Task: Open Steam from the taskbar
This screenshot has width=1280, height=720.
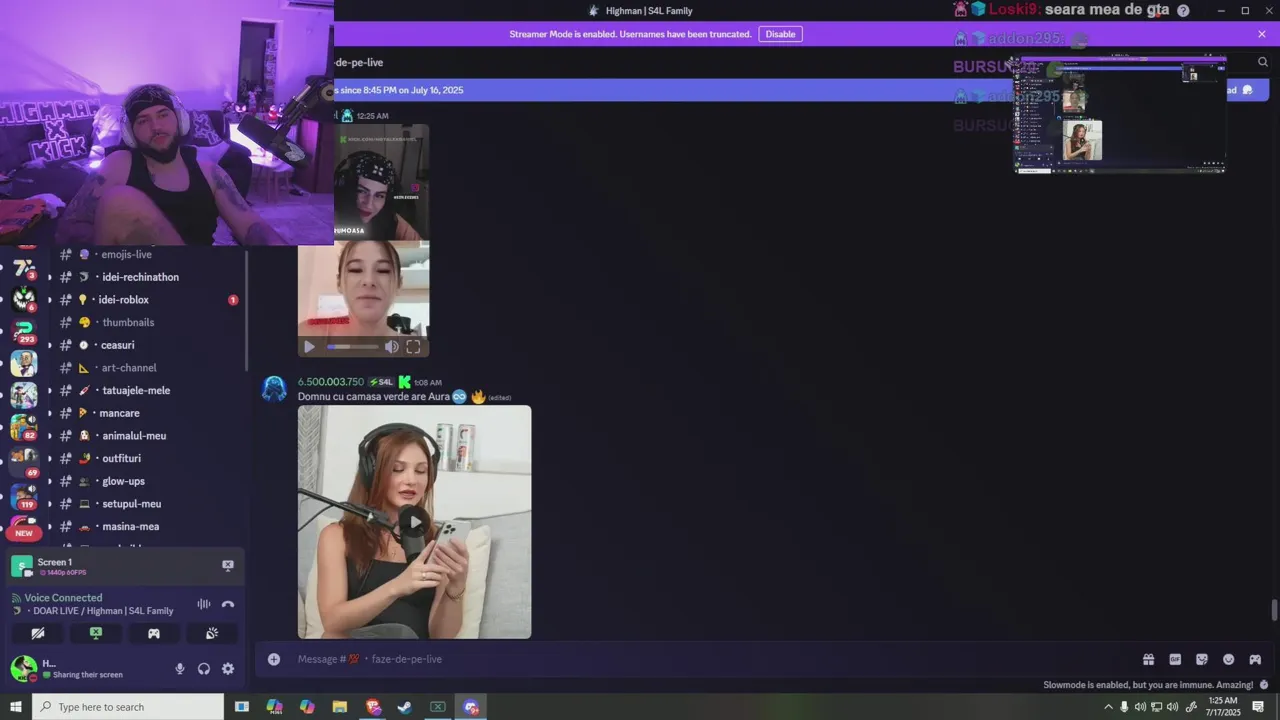Action: tap(405, 707)
